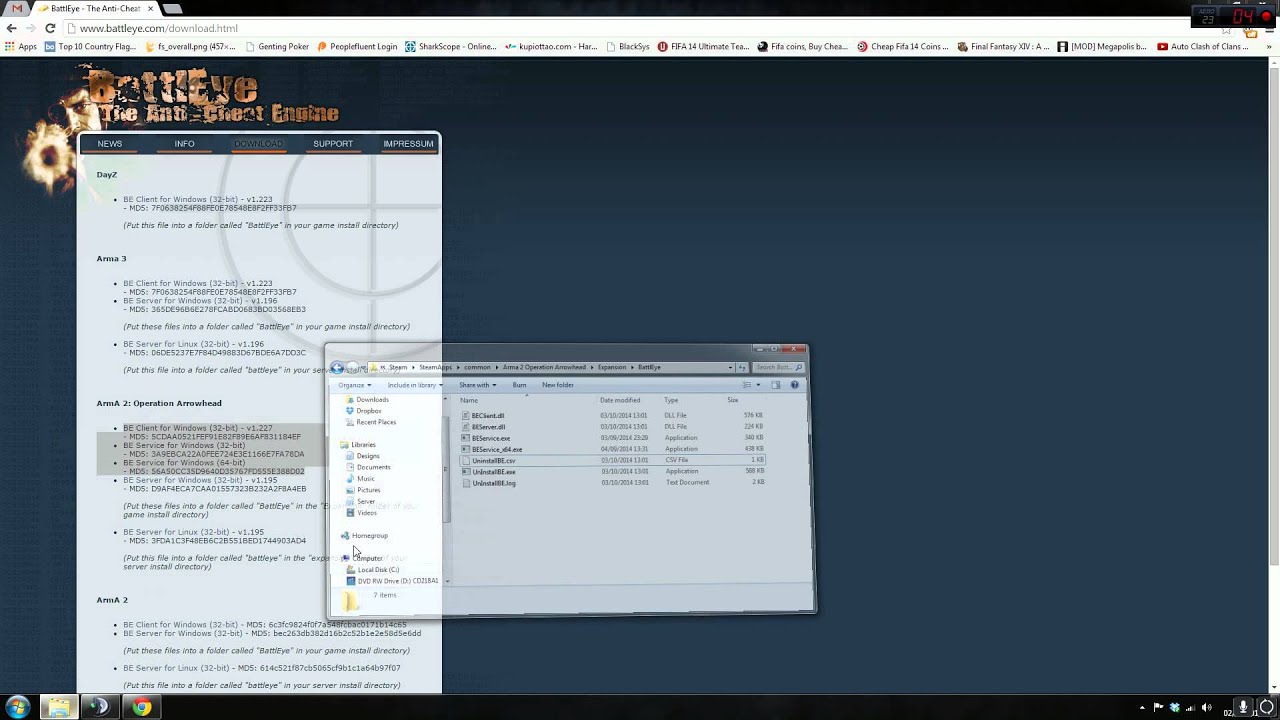1280x720 pixels.
Task: Click SteamApps in the Explorer breadcrumb
Action: [435, 367]
